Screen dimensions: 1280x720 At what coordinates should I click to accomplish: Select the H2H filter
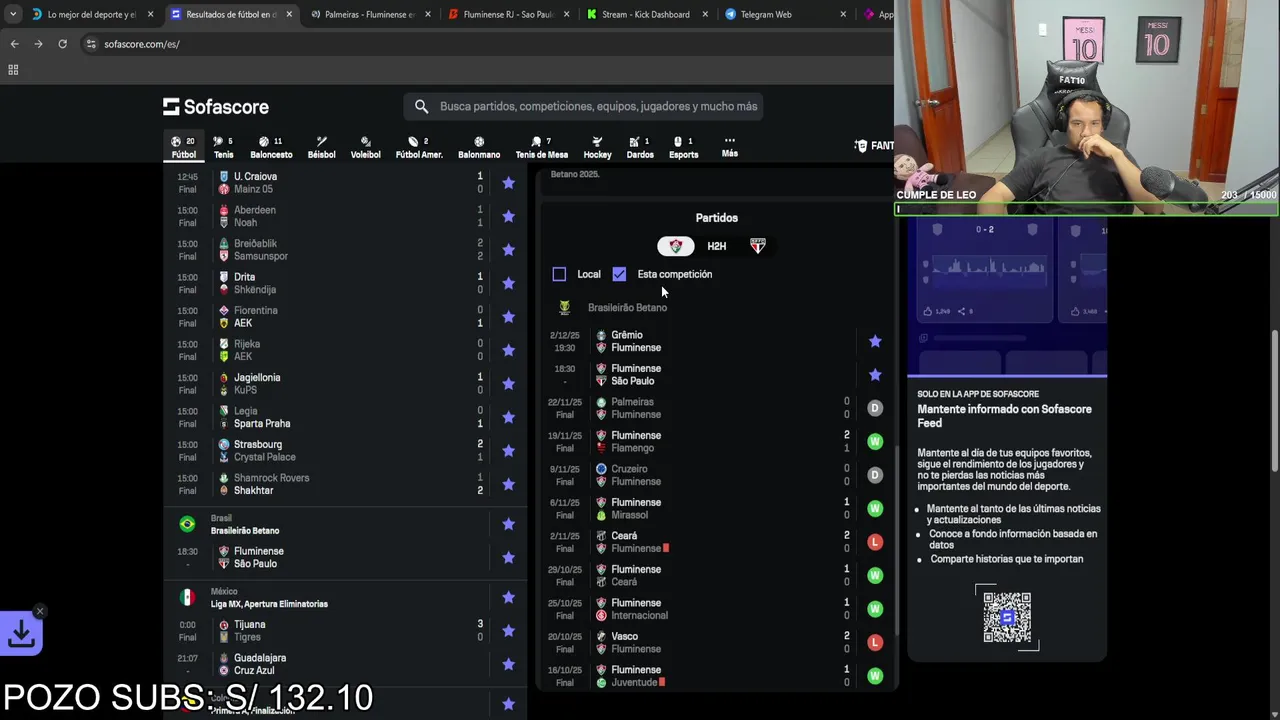[717, 246]
